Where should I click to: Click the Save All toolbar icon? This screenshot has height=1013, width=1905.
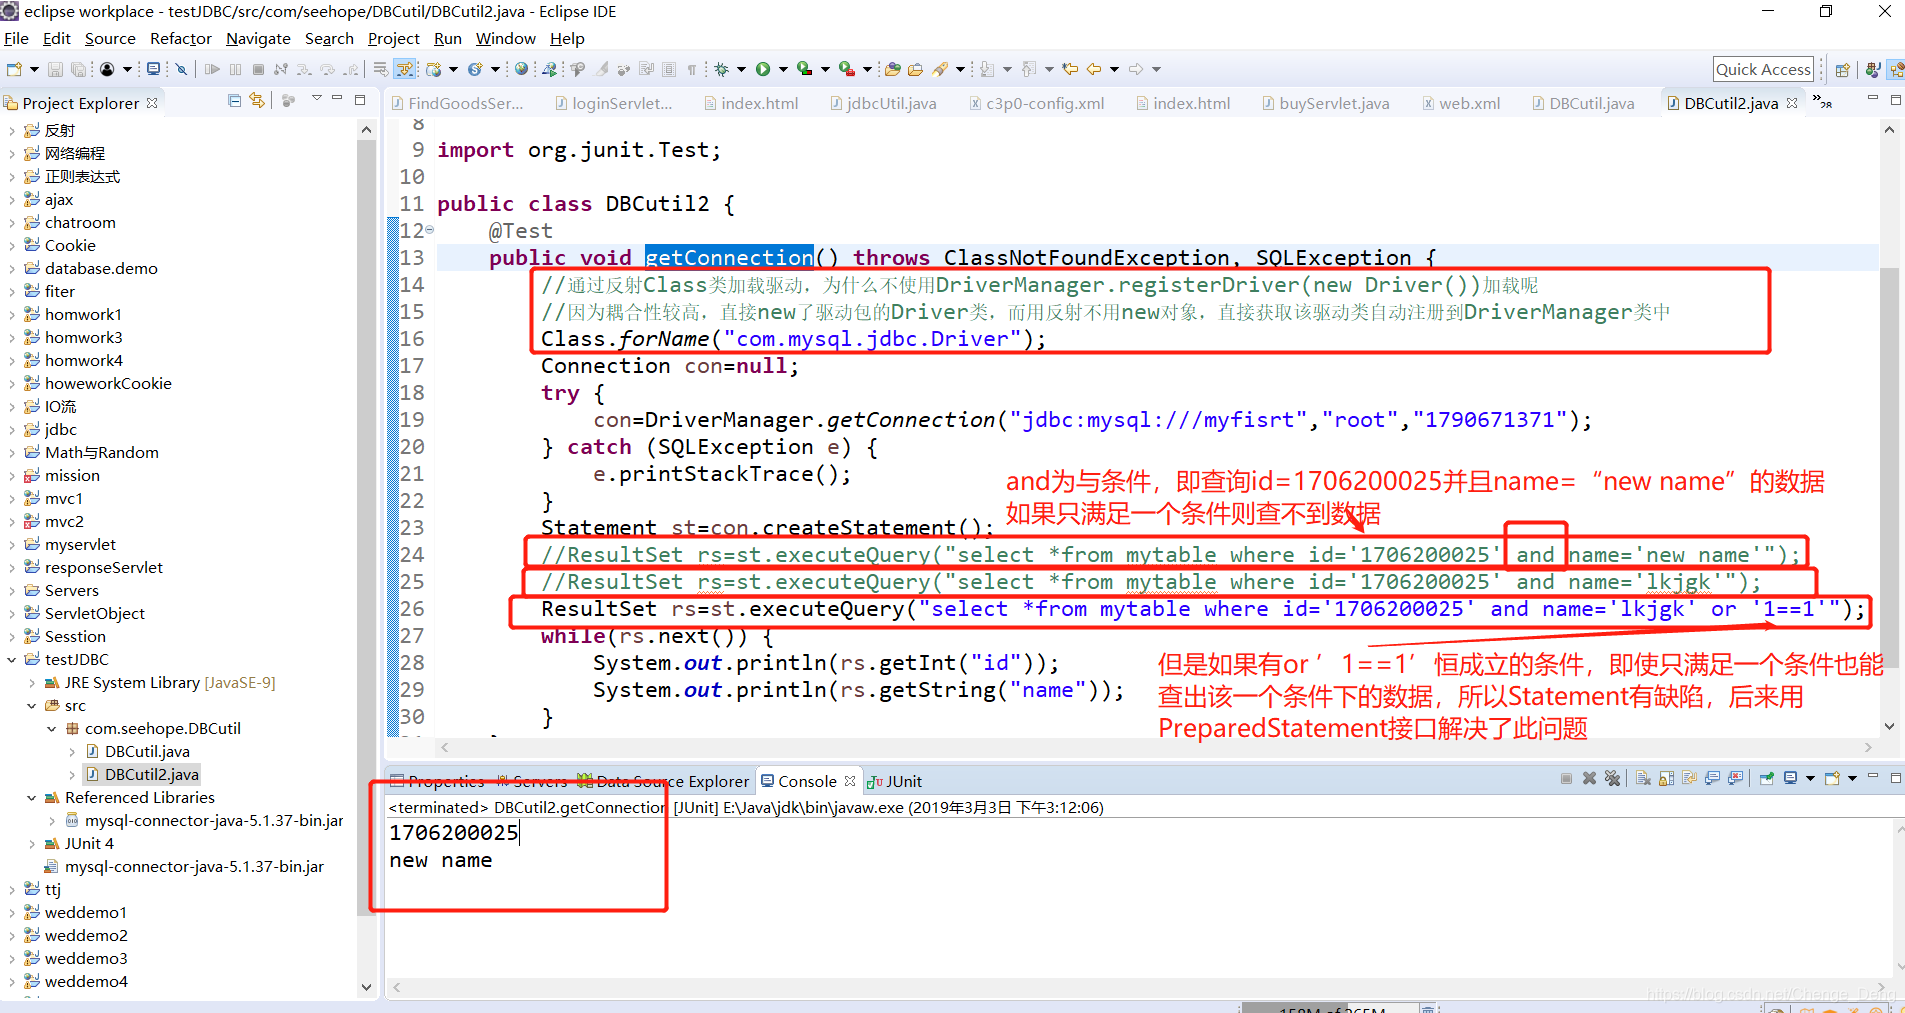(x=78, y=69)
